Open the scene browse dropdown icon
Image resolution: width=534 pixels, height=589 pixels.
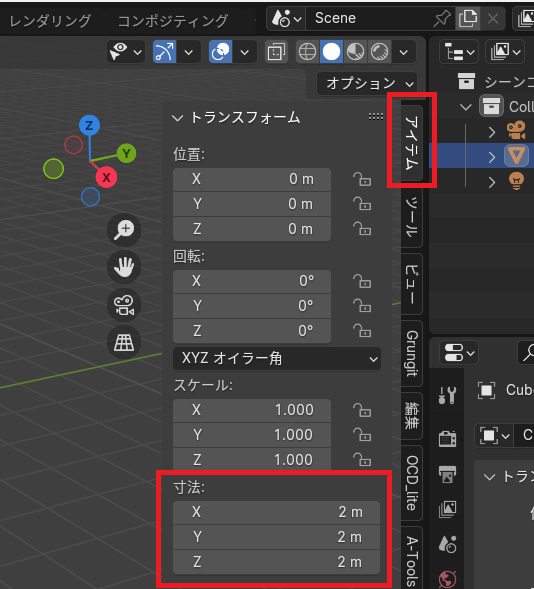[x=286, y=18]
